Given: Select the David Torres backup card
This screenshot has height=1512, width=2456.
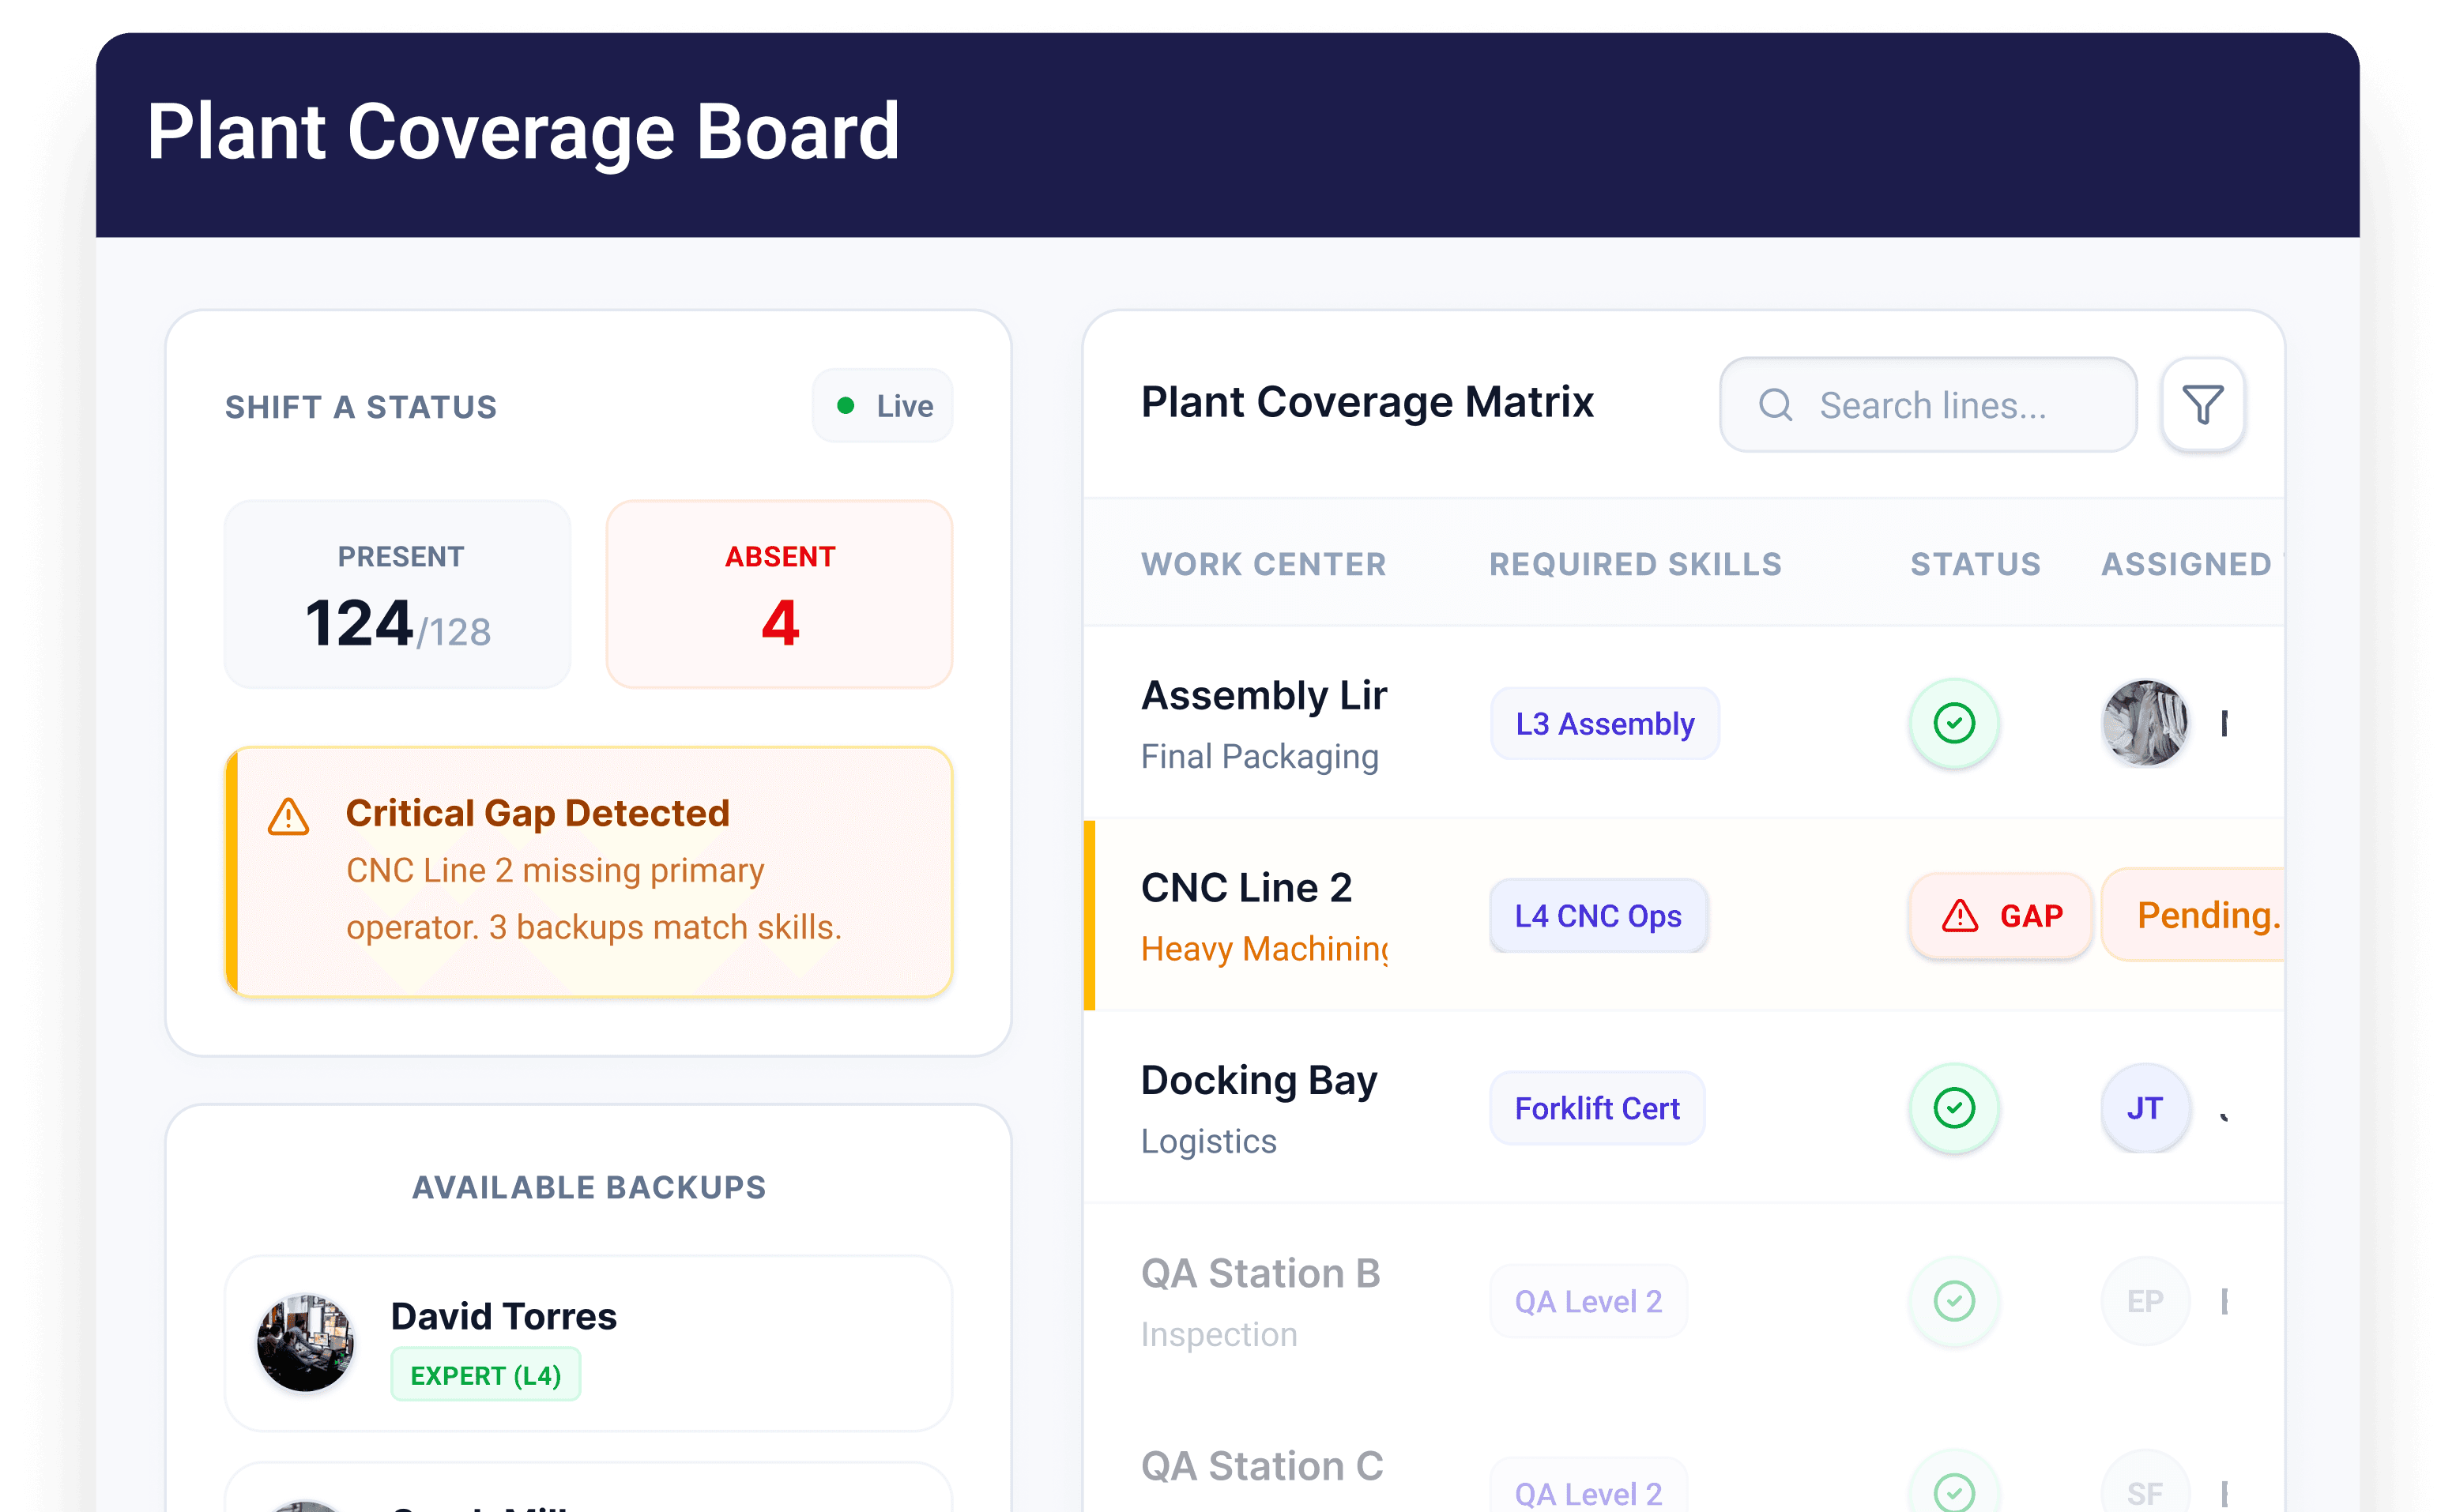Looking at the screenshot, I should pos(589,1344).
